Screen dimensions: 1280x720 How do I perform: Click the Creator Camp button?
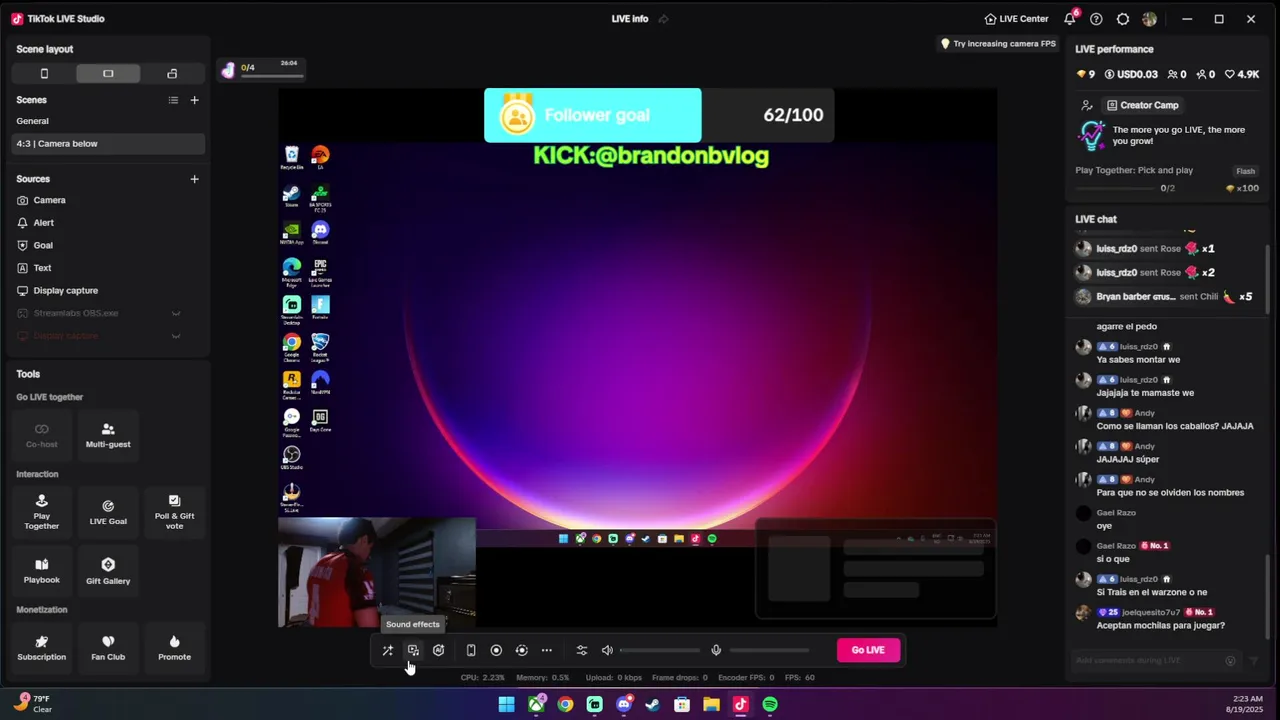click(x=1143, y=105)
